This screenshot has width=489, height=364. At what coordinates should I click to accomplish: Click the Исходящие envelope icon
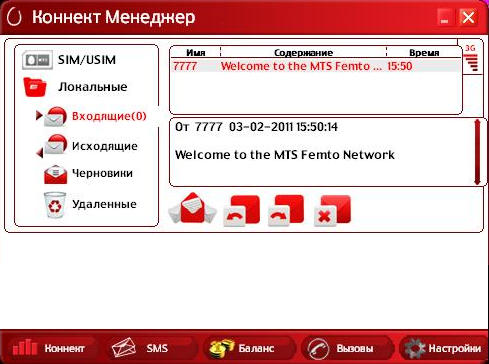click(x=55, y=145)
